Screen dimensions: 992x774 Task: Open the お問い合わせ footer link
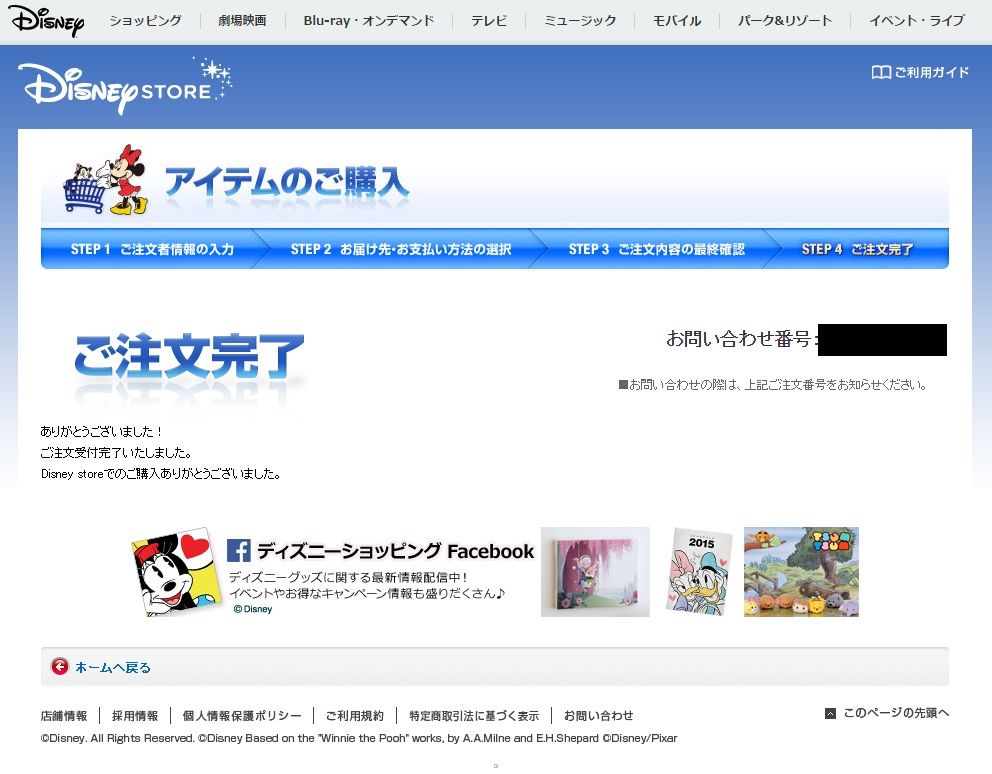598,716
